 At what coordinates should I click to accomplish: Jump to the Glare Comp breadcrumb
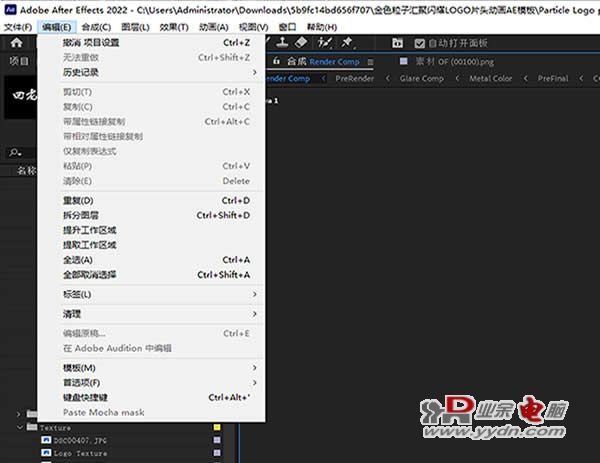click(x=421, y=78)
